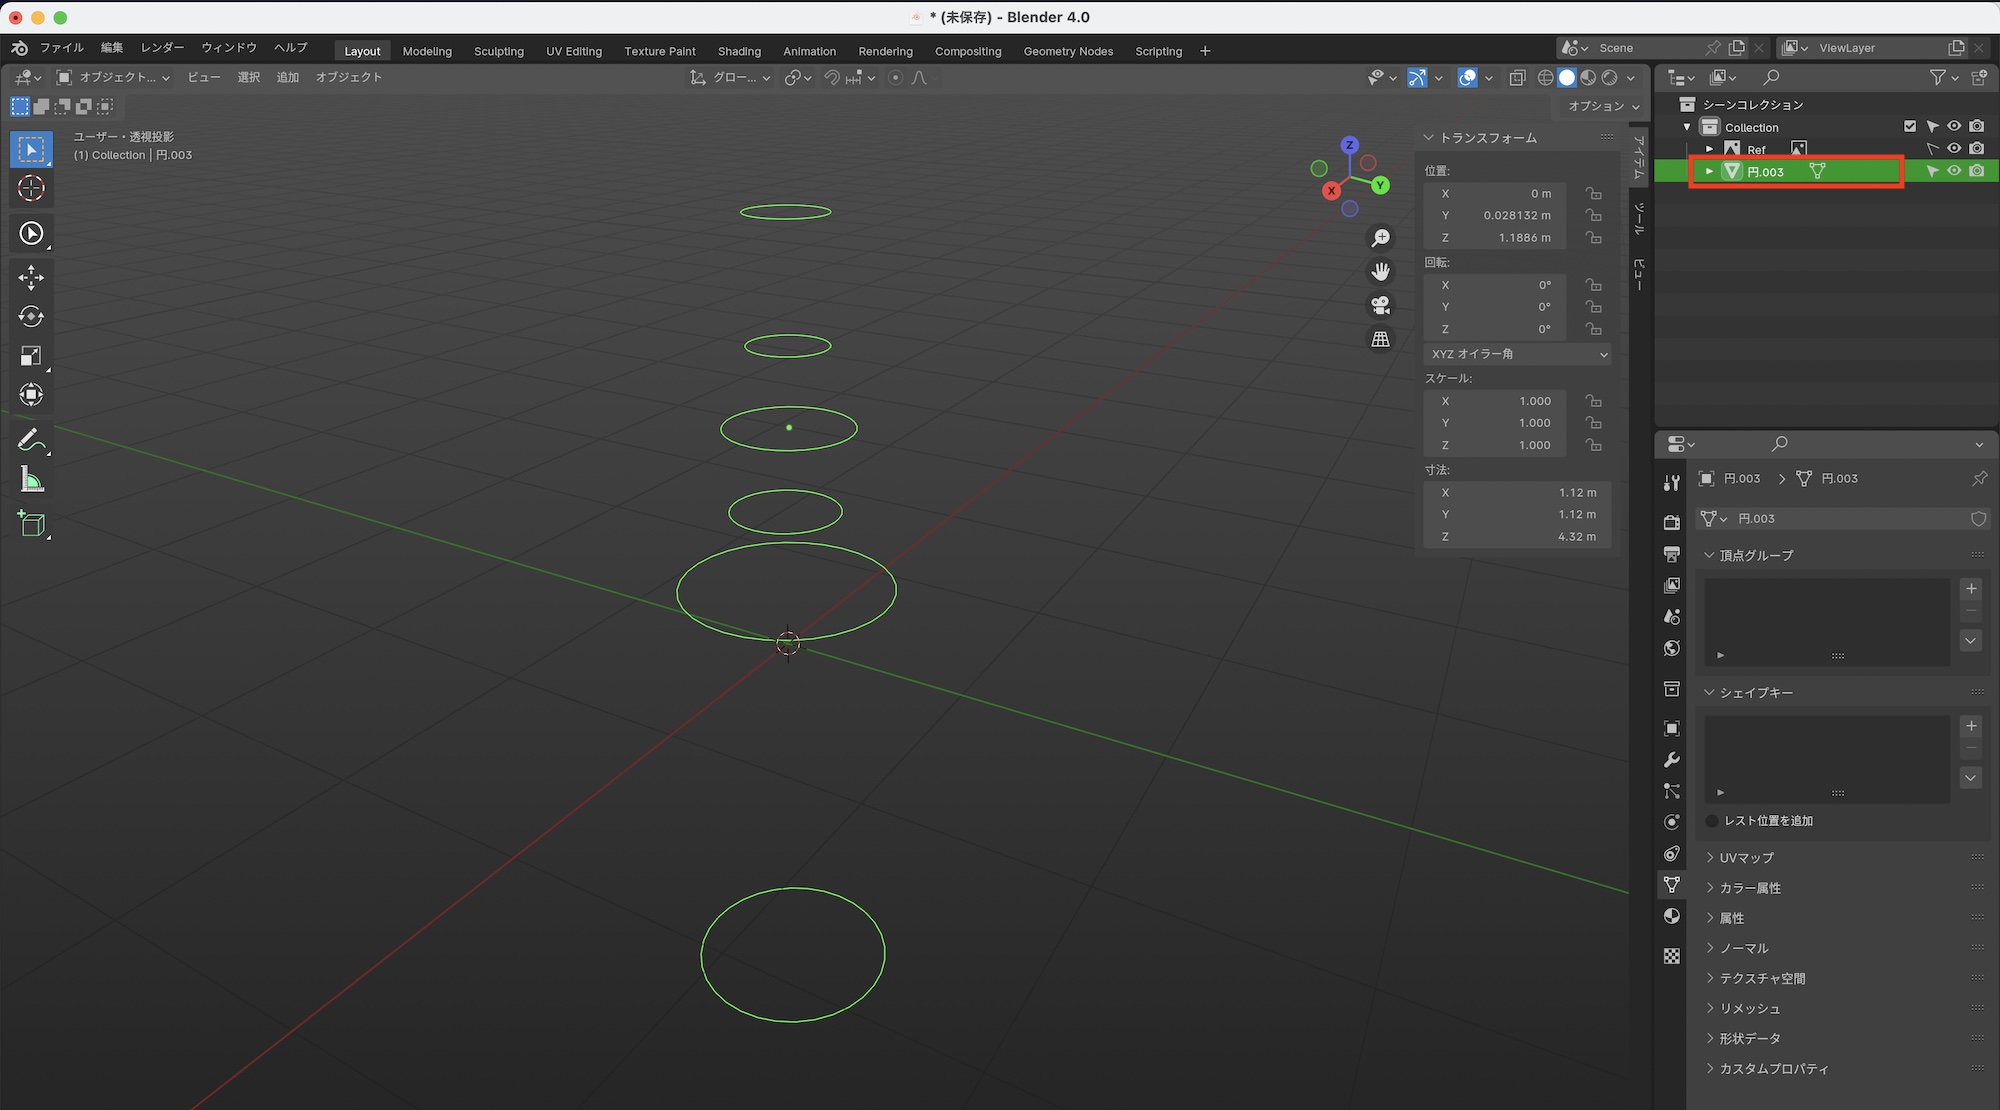Add a new vertex group with plus button
This screenshot has width=2000, height=1110.
coord(1971,589)
